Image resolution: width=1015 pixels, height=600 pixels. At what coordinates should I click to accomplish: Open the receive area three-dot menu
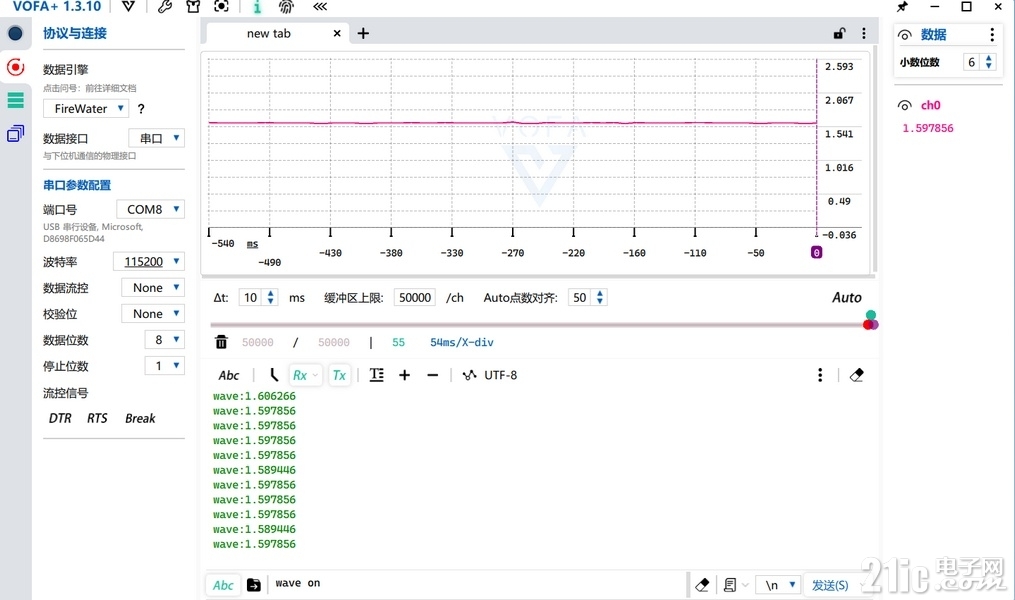point(820,375)
